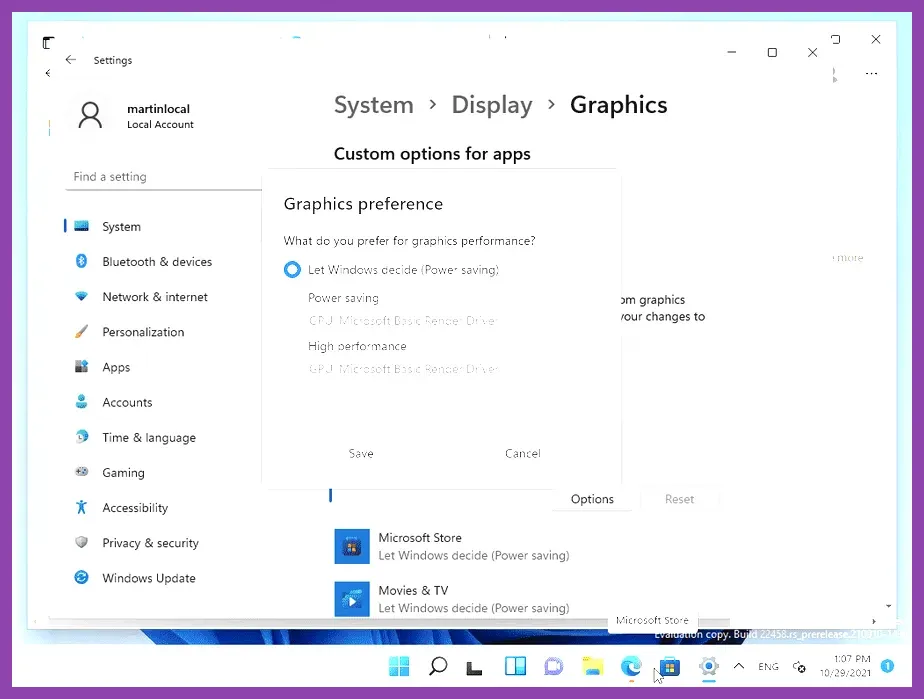Image resolution: width=924 pixels, height=699 pixels.
Task: Click the Accessibility figure icon
Action: [81, 507]
